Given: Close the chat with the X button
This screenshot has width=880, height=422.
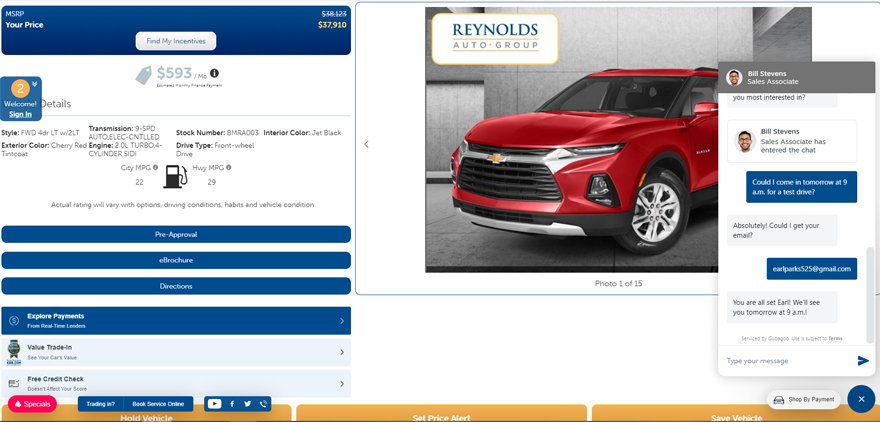Looking at the screenshot, I should (861, 399).
